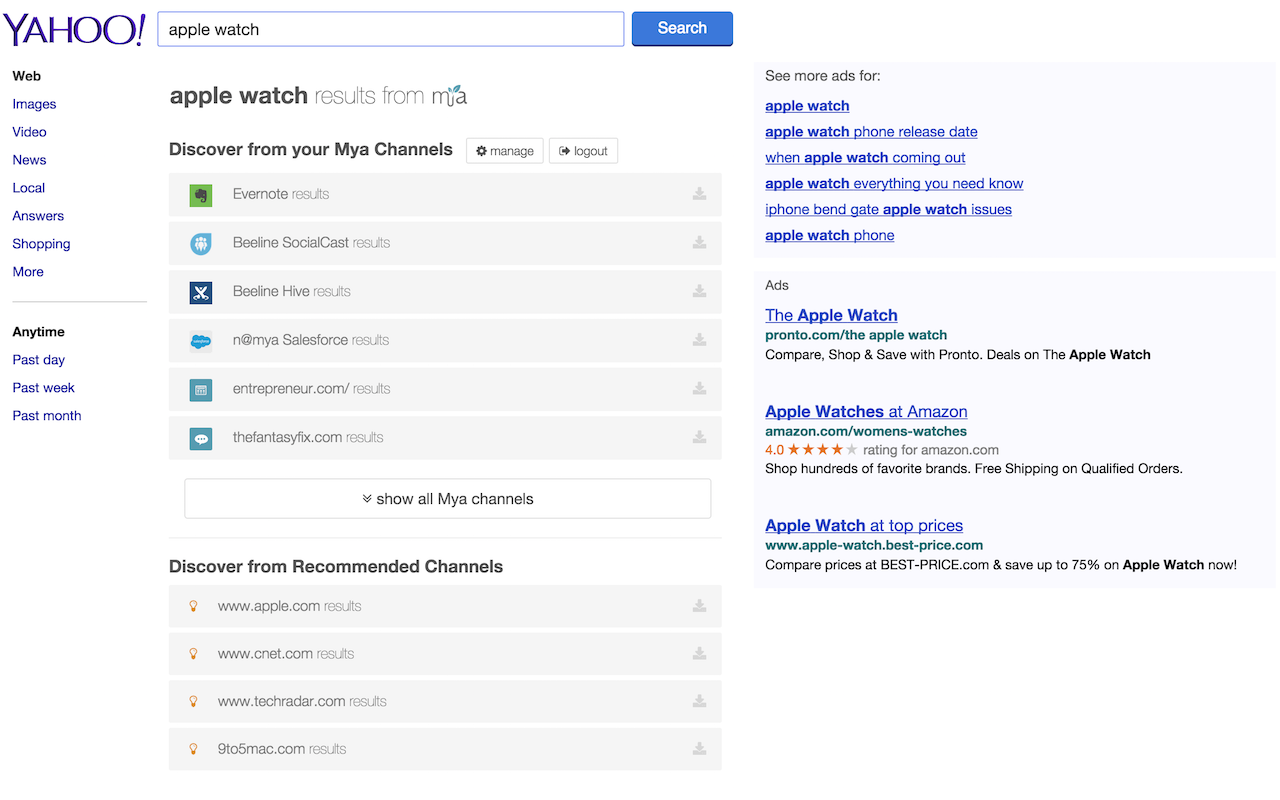This screenshot has width=1280, height=800.
Task: Open Answers search category
Action: click(x=38, y=216)
